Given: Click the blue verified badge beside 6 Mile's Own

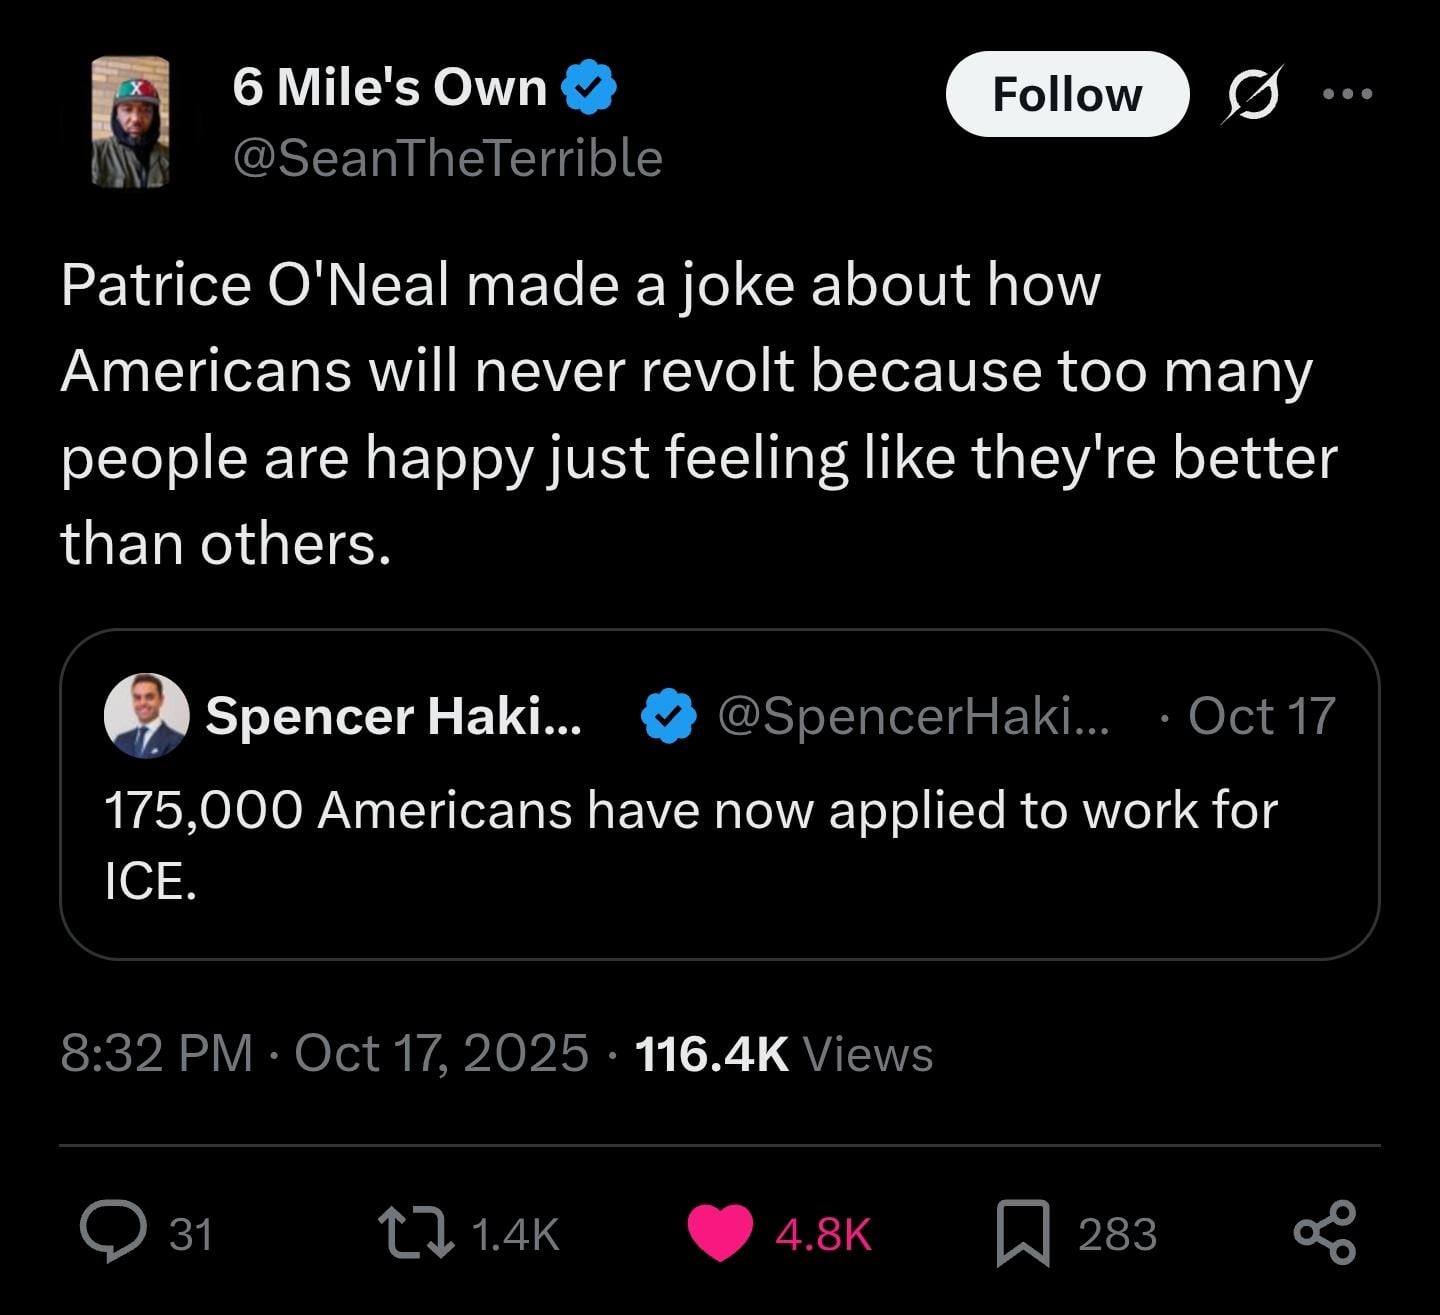Looking at the screenshot, I should pos(589,88).
